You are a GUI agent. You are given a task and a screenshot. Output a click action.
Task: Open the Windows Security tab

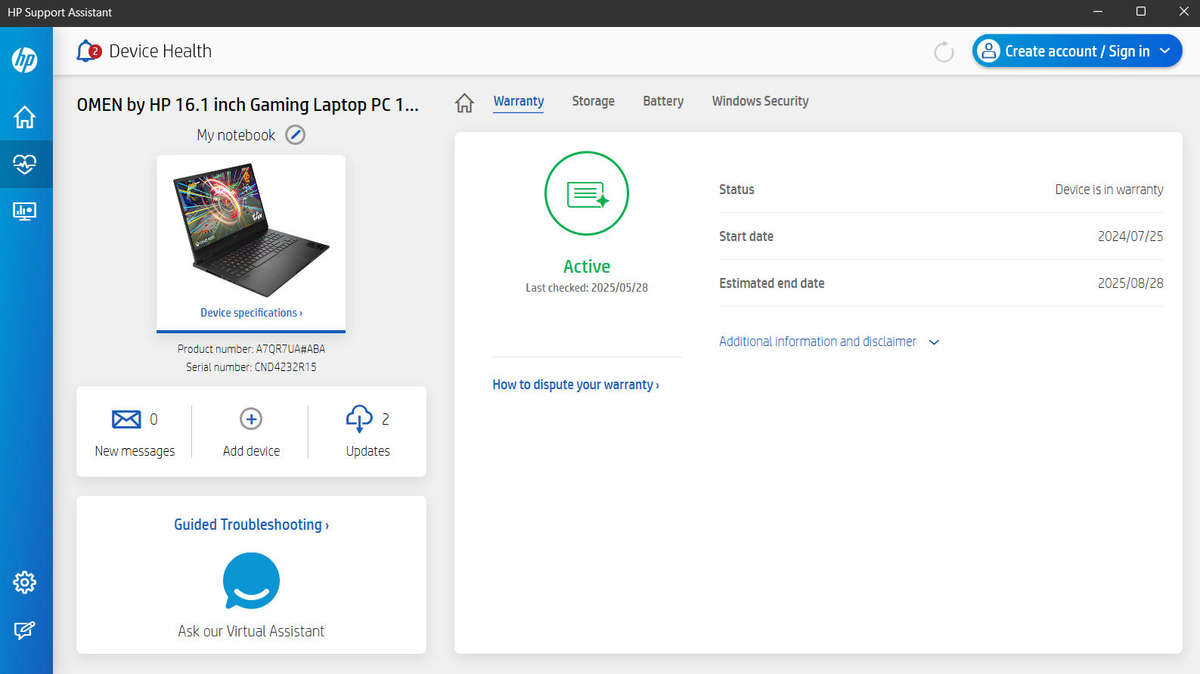(760, 101)
